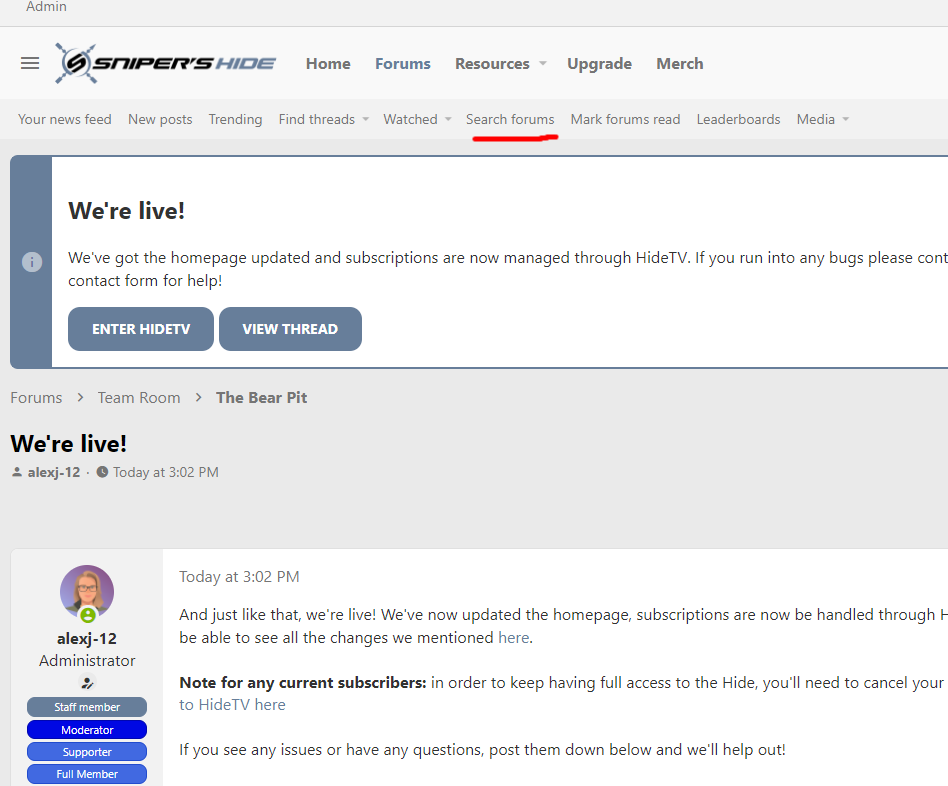Follow the 'here' link about changes

513,637
